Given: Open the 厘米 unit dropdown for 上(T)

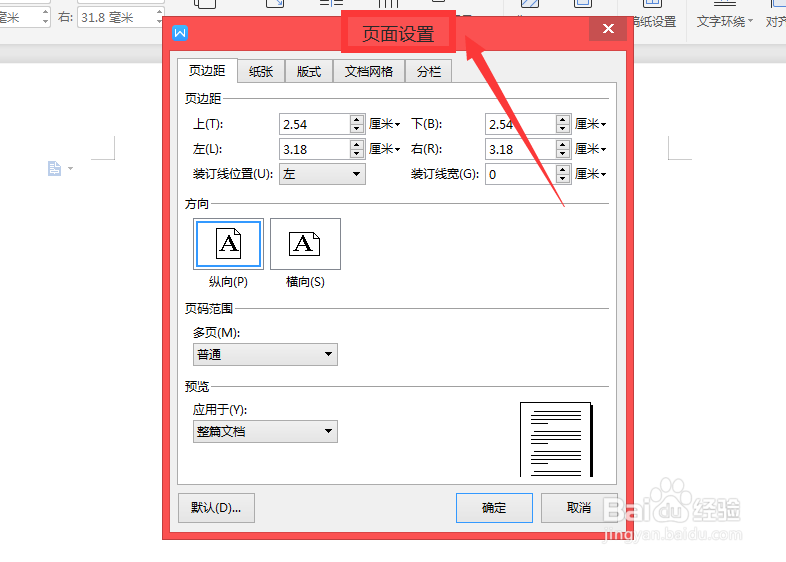Looking at the screenshot, I should click(384, 124).
